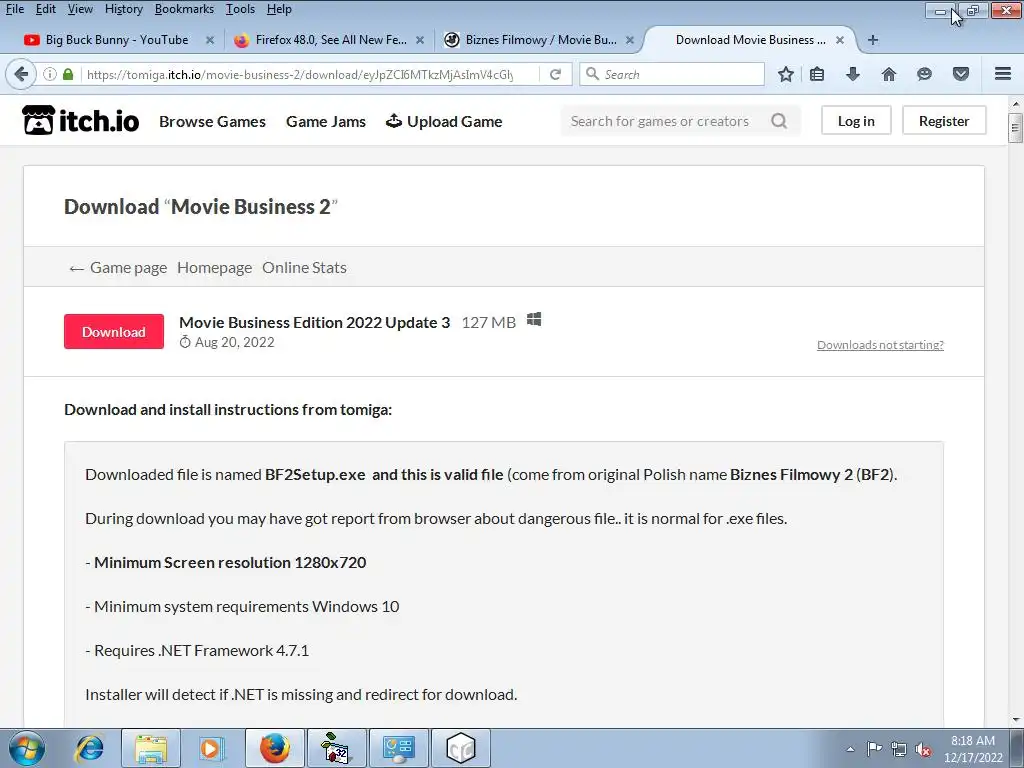1024x768 pixels.
Task: Click the green secure padlock icon
Action: [68, 74]
